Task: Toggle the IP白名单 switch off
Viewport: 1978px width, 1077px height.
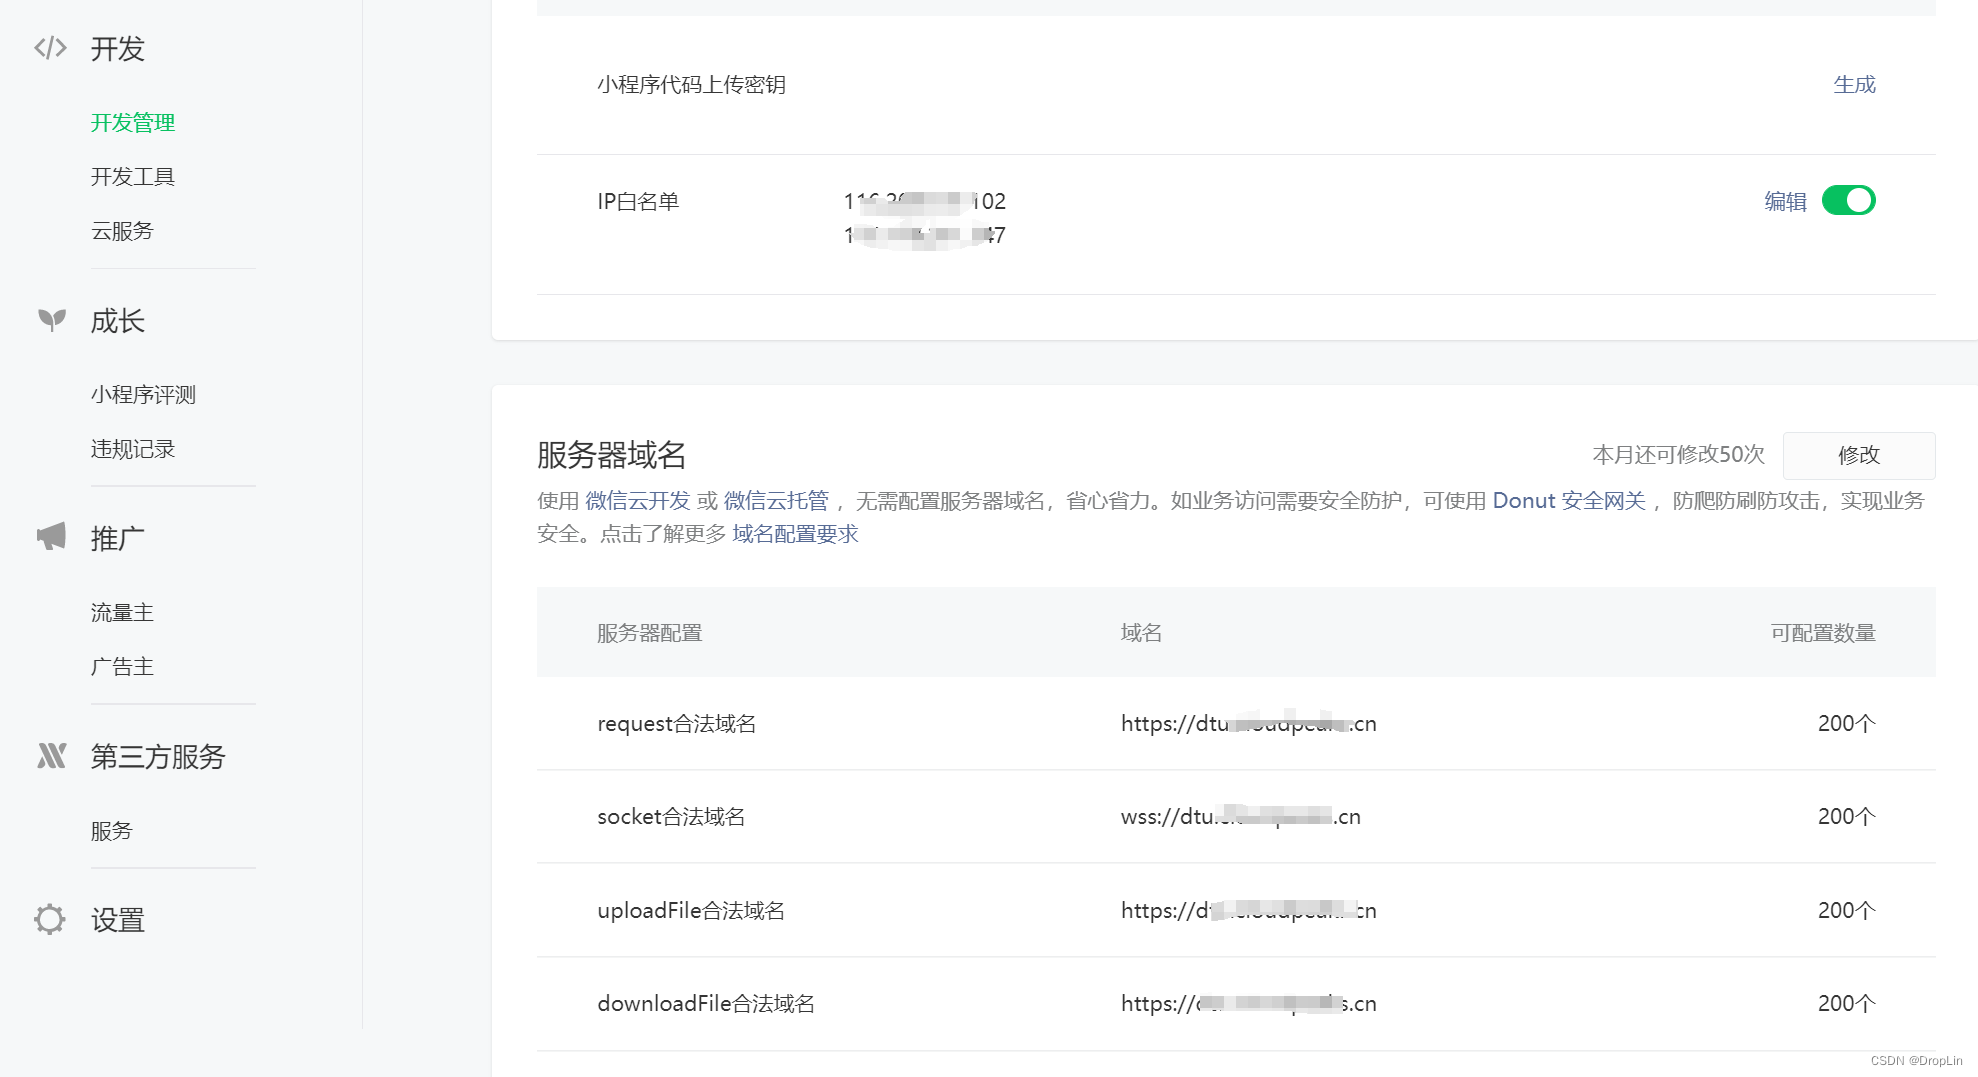Action: click(x=1848, y=201)
